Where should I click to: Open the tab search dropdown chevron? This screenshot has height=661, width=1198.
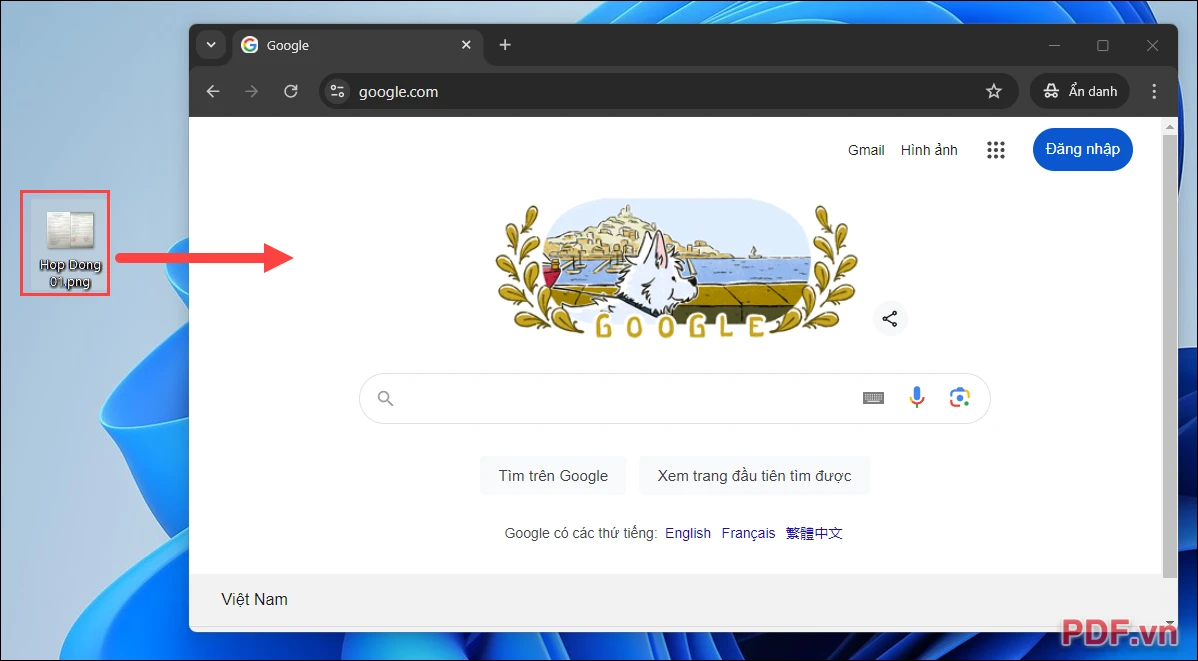211,45
